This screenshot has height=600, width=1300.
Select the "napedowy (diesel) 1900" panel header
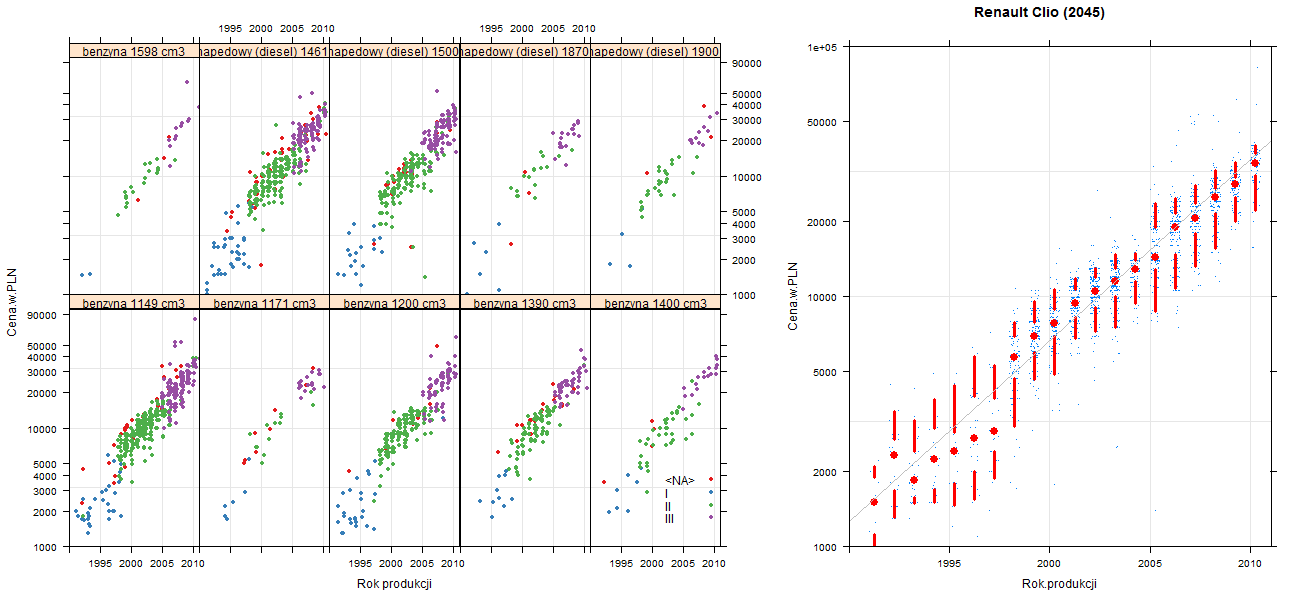coord(655,50)
